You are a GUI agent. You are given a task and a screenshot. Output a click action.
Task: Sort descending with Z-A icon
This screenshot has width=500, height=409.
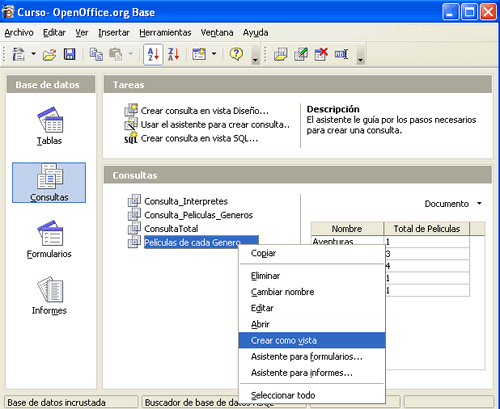[x=173, y=54]
